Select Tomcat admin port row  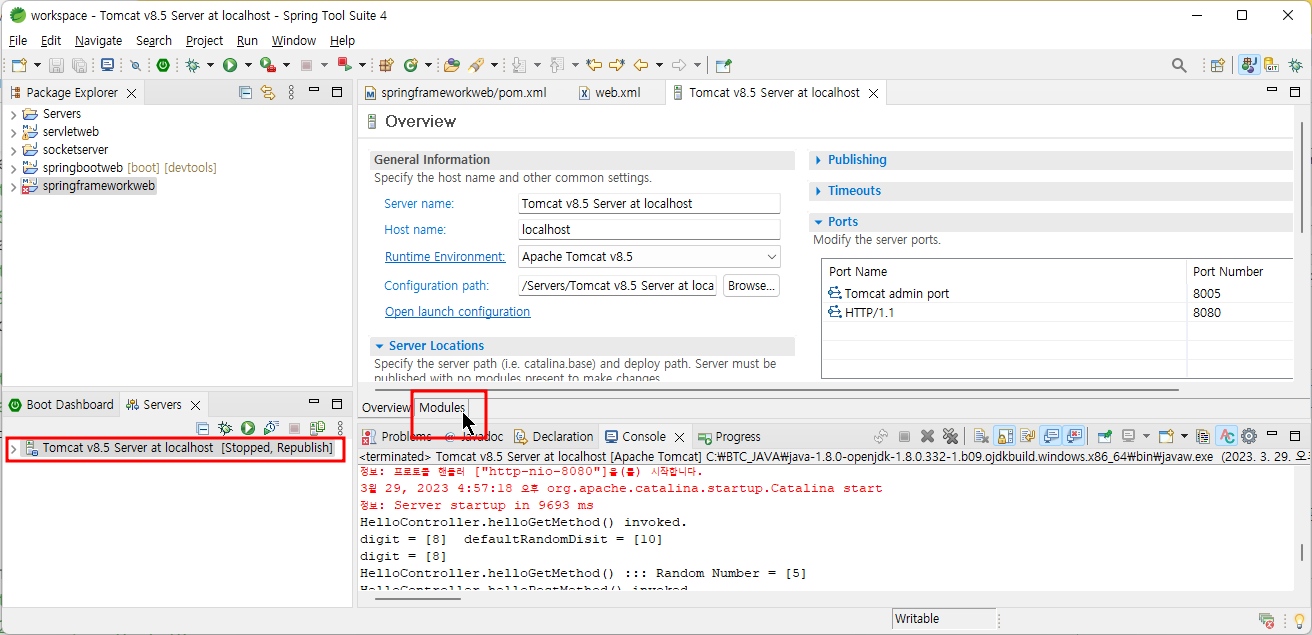pos(1058,294)
